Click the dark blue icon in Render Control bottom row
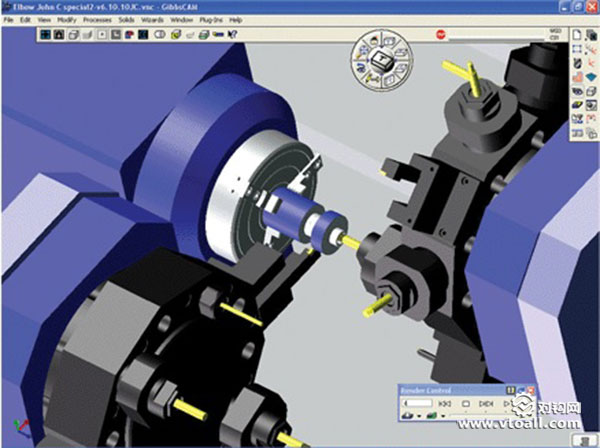 [408, 415]
